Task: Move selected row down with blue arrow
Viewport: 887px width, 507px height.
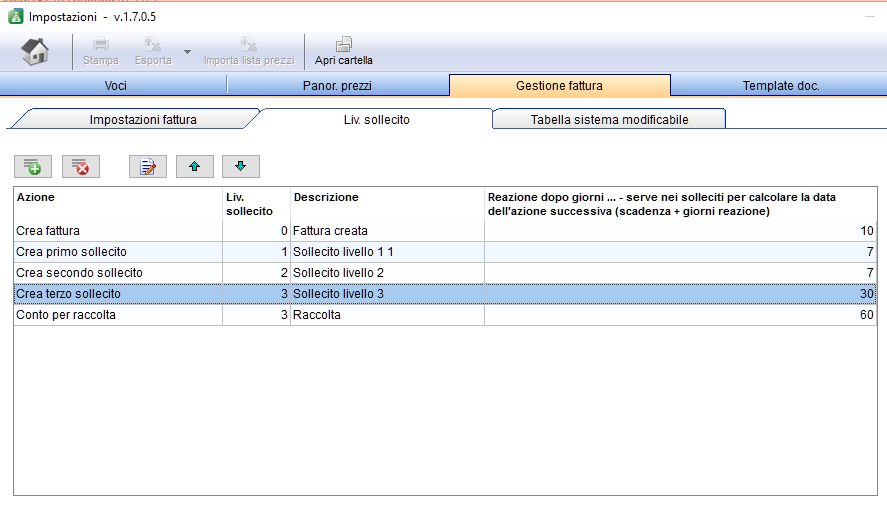Action: (x=241, y=166)
